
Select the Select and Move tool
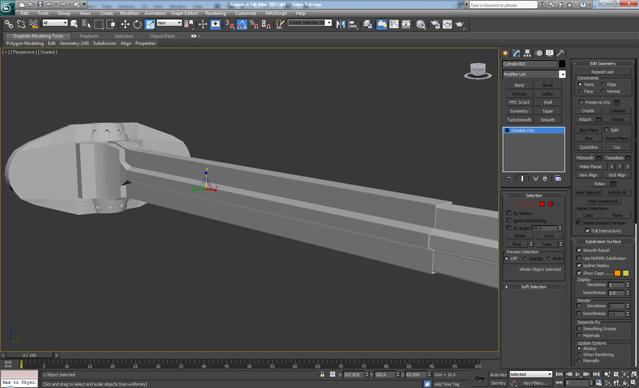pyautogui.click(x=125, y=24)
